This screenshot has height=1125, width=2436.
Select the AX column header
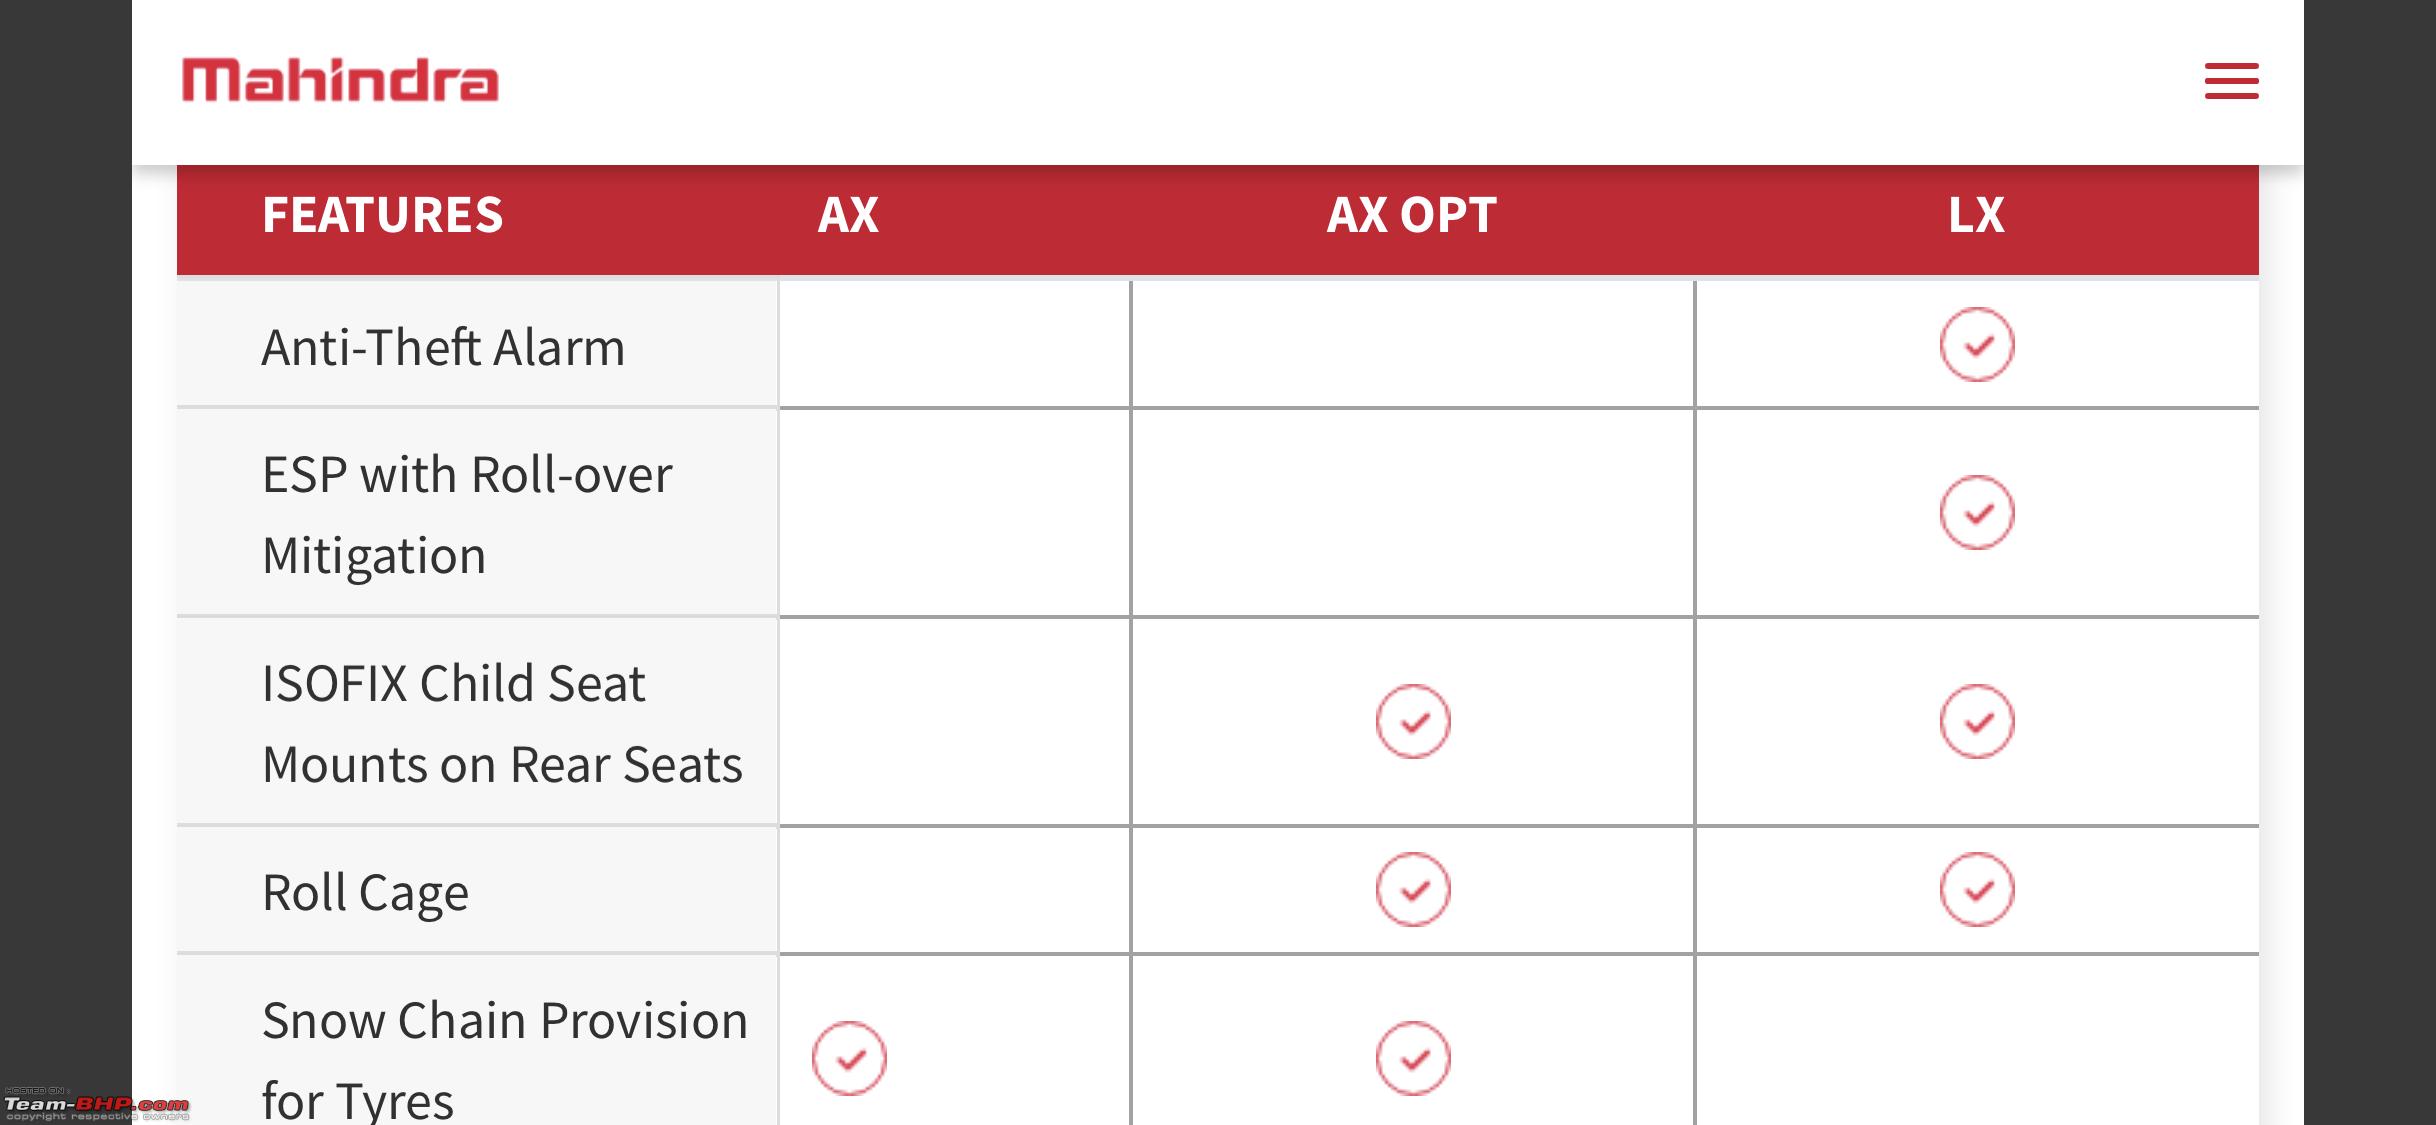pos(848,215)
